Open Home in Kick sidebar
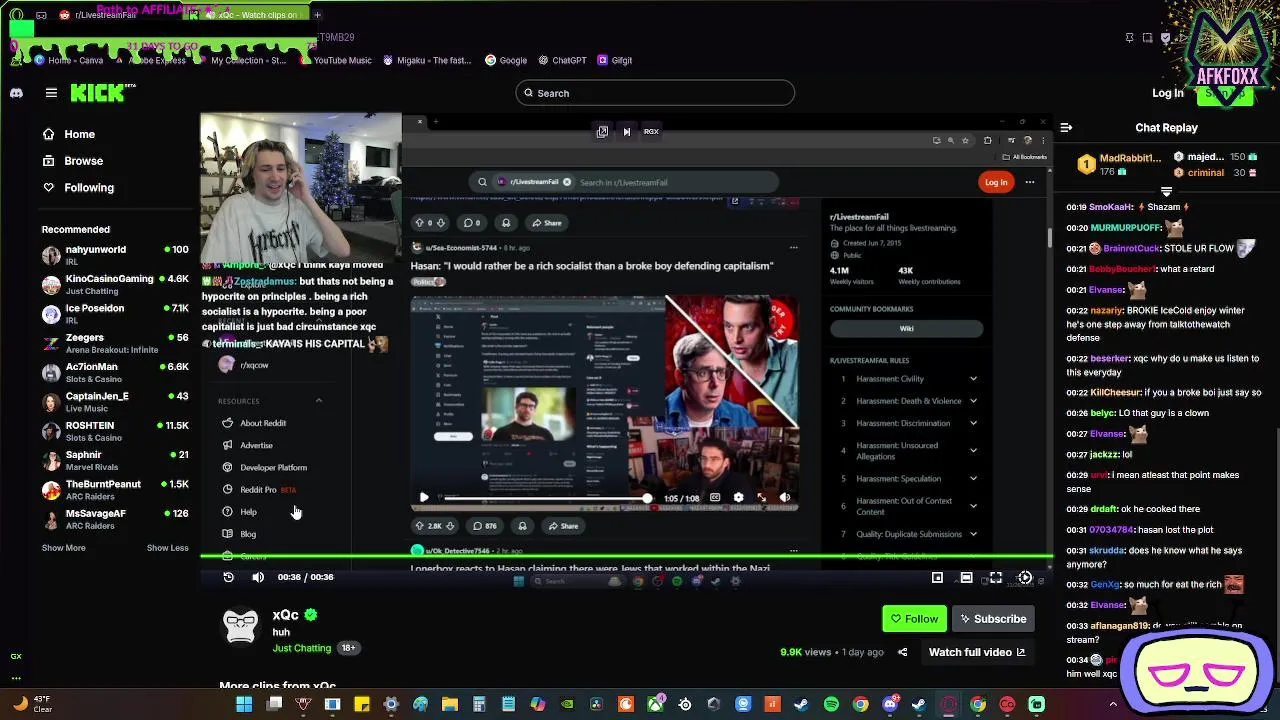The width and height of the screenshot is (1280, 720). tap(69, 134)
